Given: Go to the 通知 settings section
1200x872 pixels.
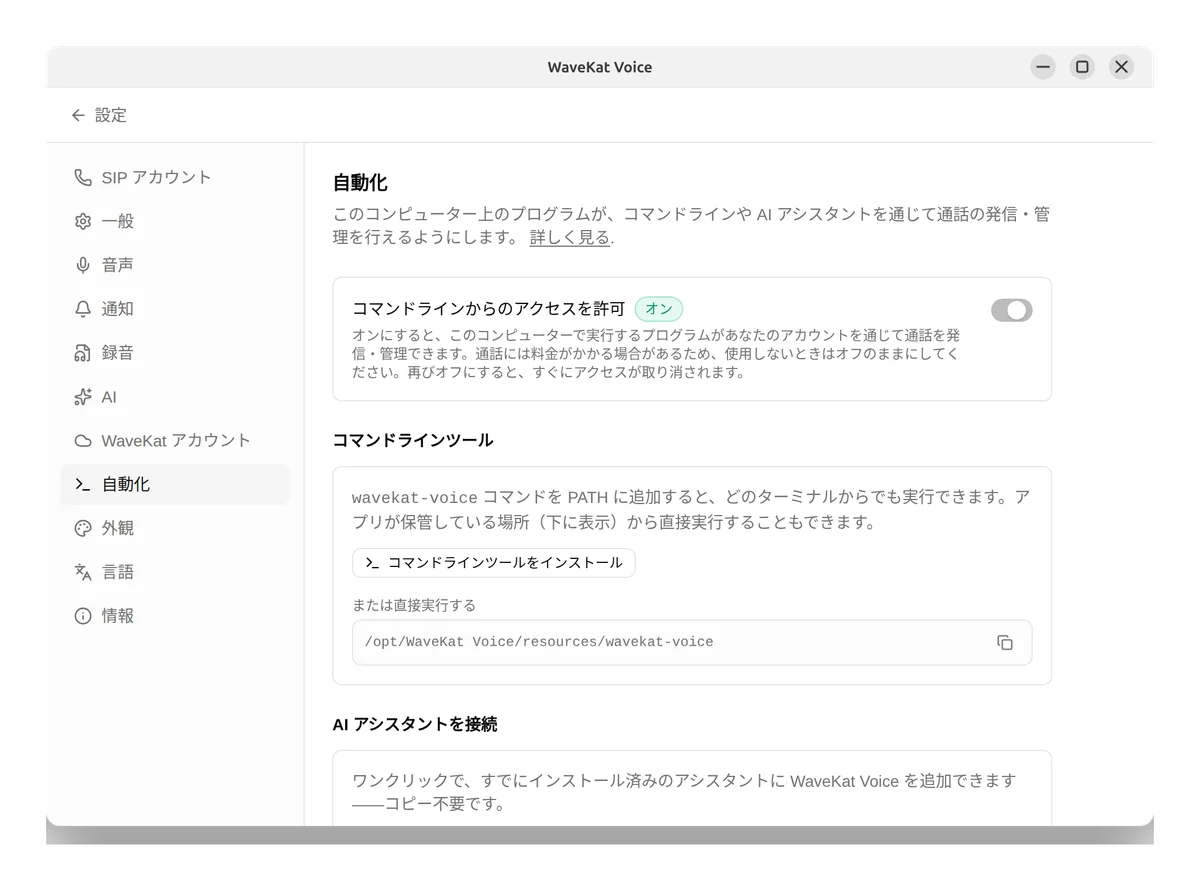Looking at the screenshot, I should (x=175, y=309).
